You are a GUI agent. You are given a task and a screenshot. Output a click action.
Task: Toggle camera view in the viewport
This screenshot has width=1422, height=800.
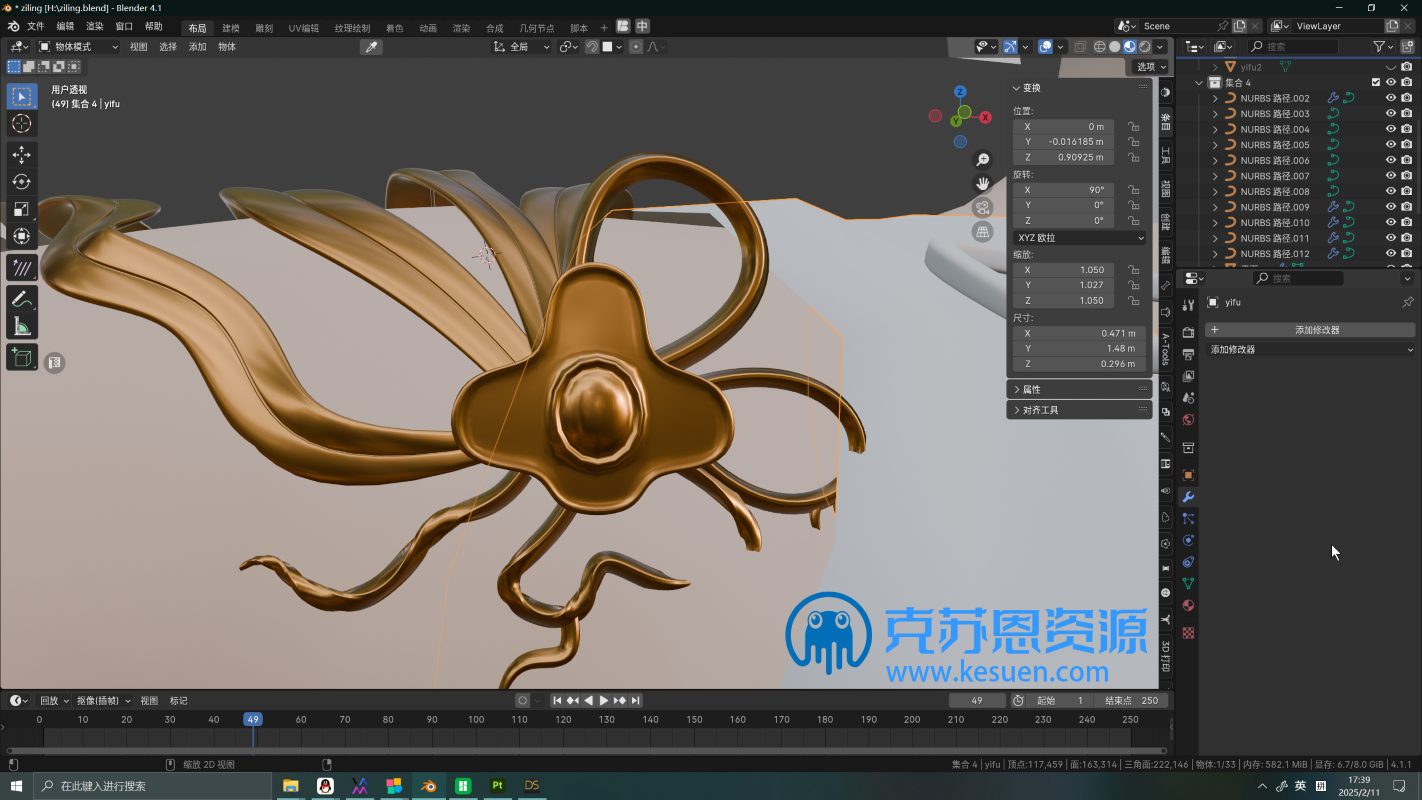tap(983, 208)
